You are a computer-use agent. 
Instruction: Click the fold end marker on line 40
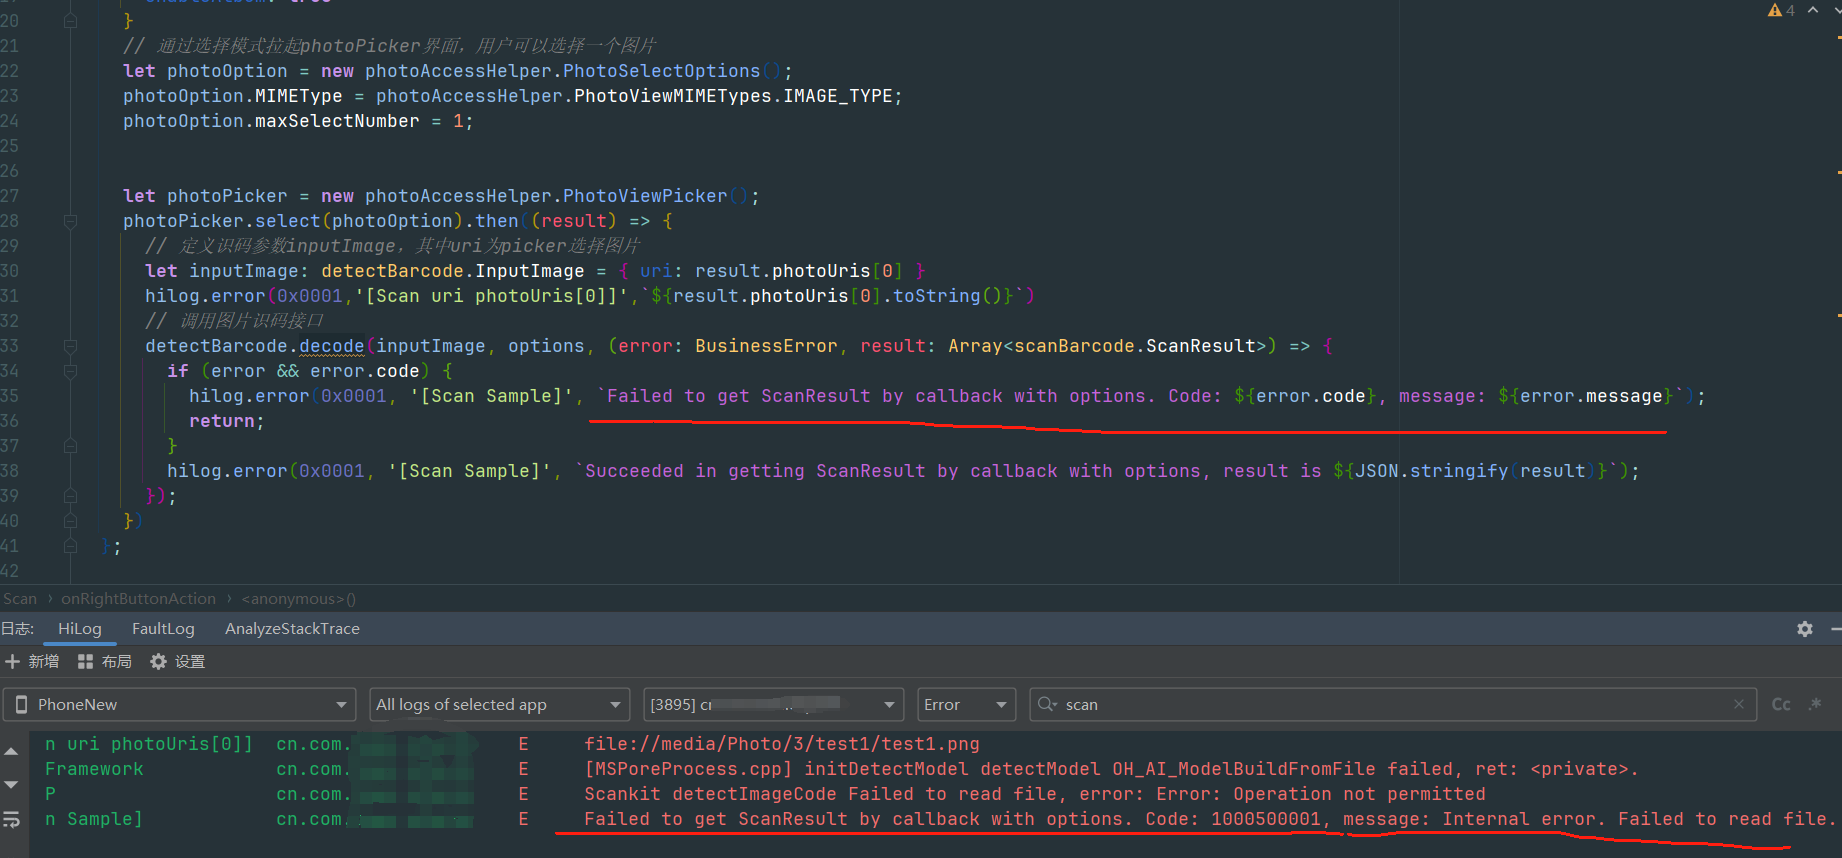coord(70,521)
